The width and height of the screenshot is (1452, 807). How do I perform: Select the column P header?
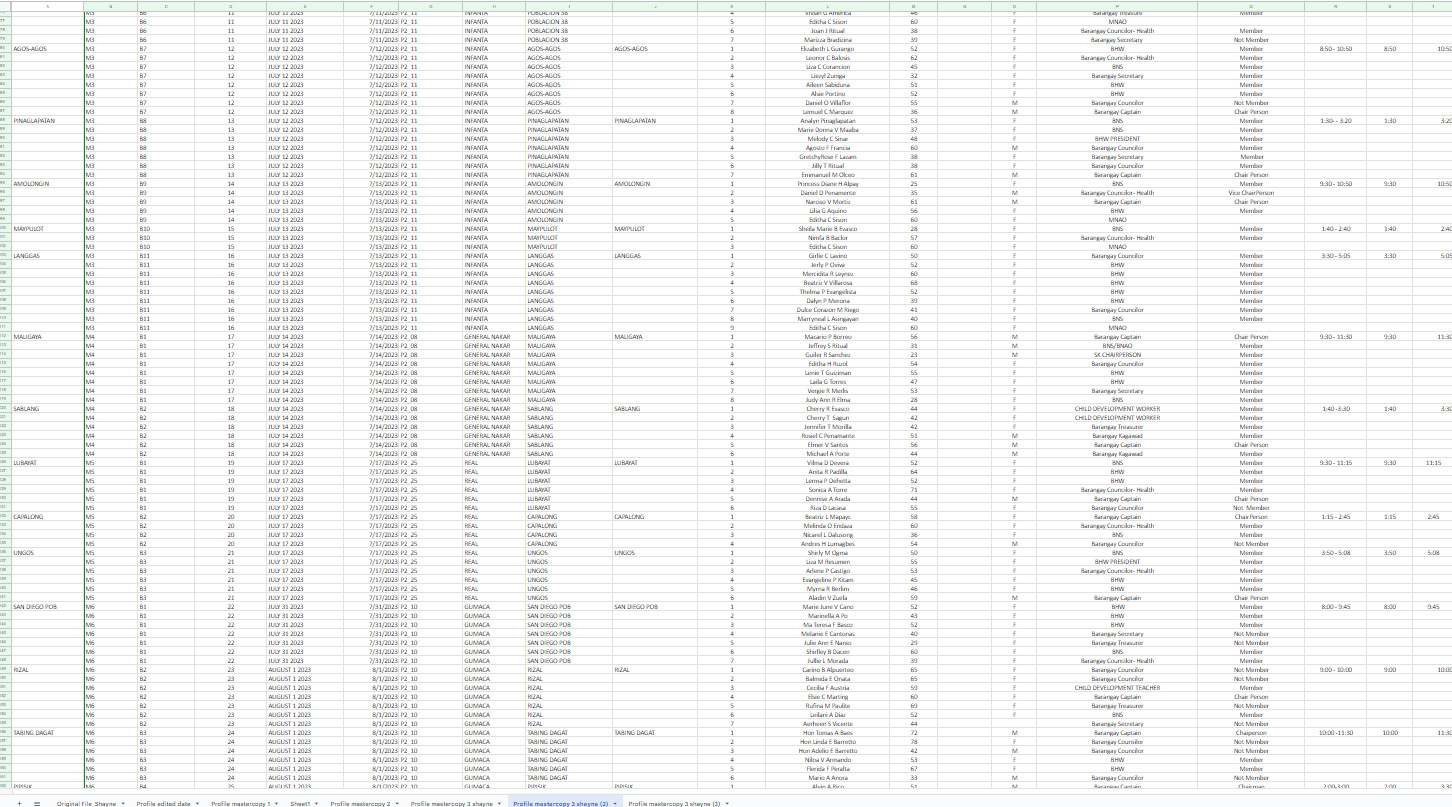tap(1117, 6)
